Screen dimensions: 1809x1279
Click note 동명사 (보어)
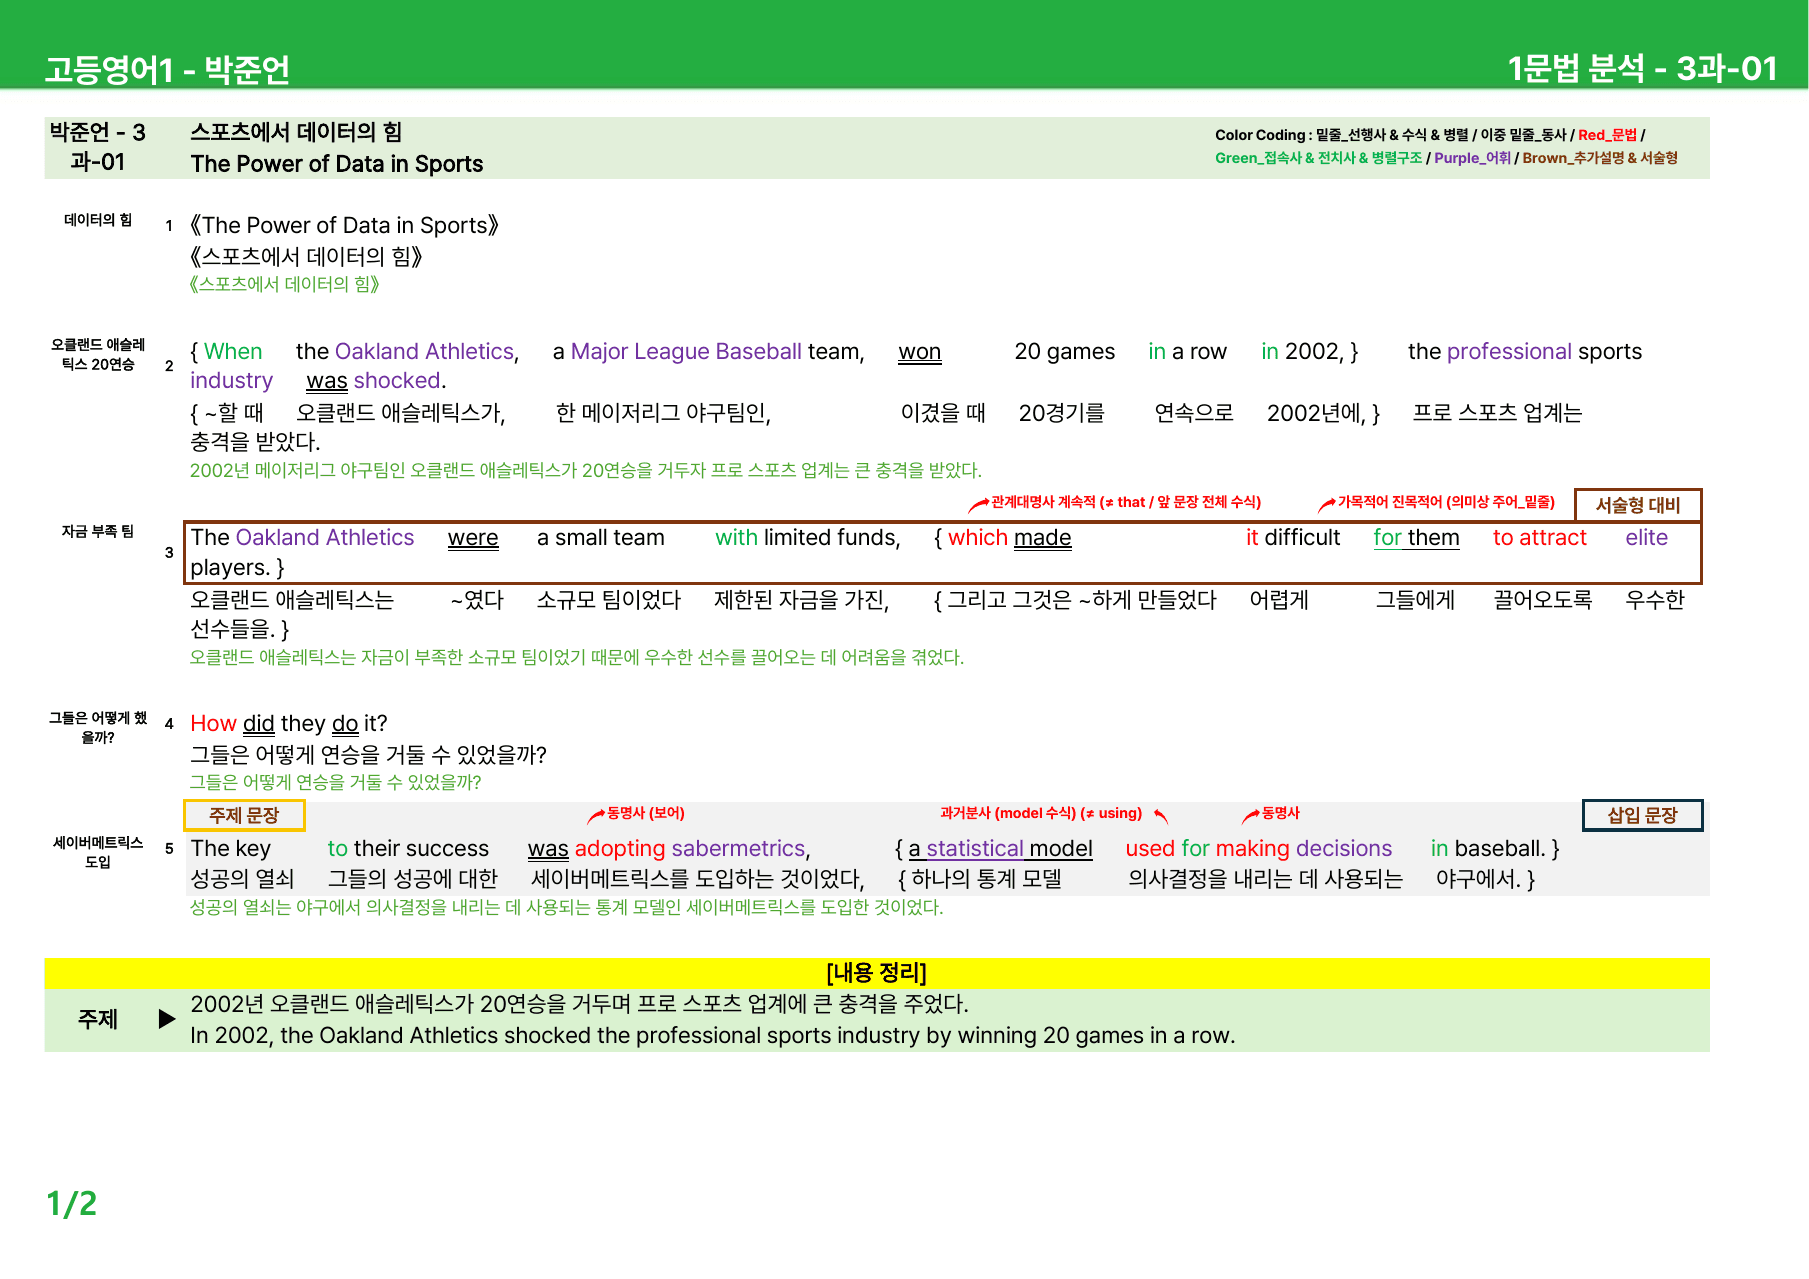[646, 813]
